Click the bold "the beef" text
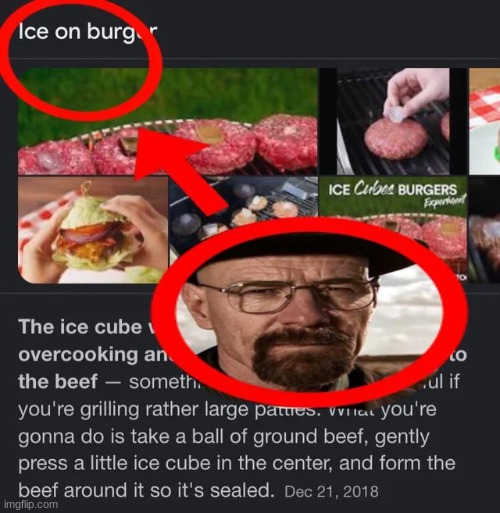500x513 pixels. click(58, 382)
